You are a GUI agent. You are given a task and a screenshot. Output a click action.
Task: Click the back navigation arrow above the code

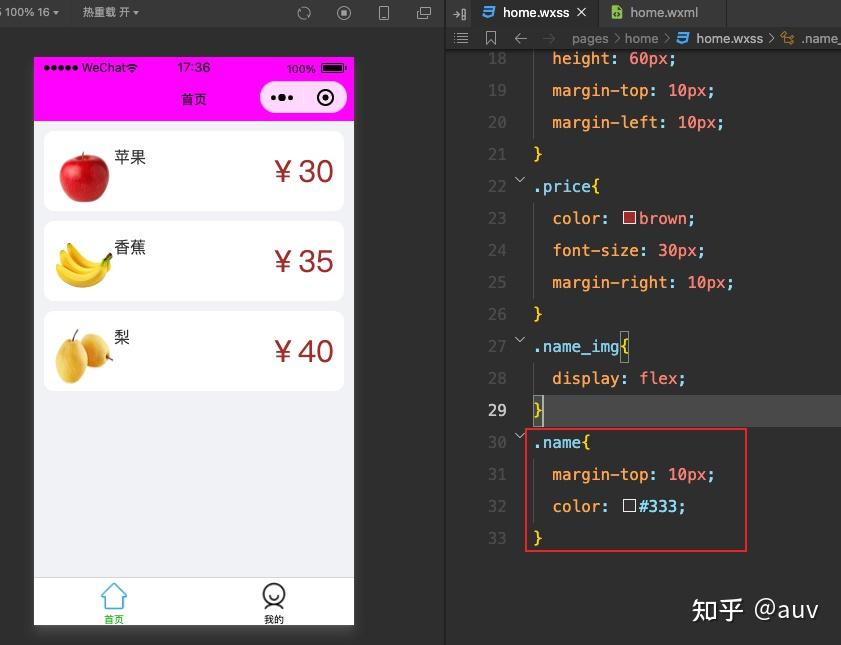(519, 38)
